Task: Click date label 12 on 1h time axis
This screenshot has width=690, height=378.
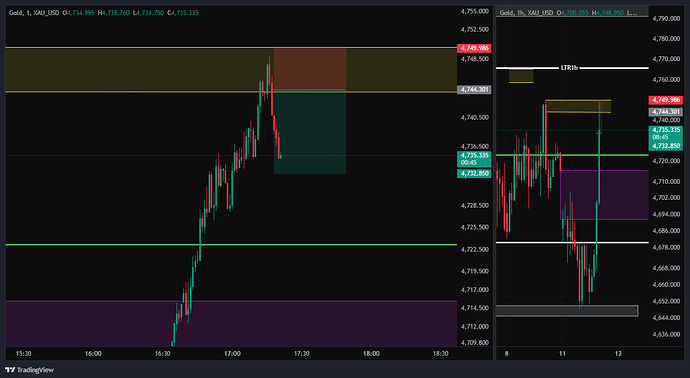Action: [x=618, y=353]
